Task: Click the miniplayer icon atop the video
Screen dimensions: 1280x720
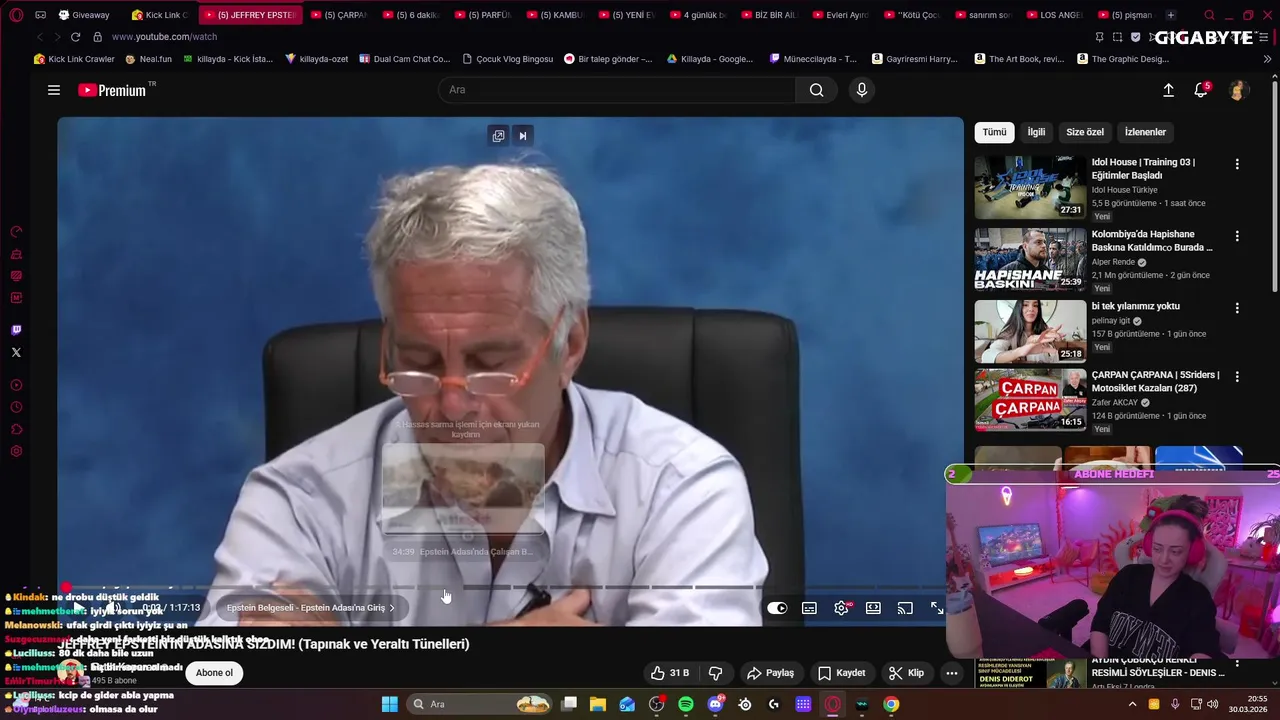Action: click(x=498, y=136)
